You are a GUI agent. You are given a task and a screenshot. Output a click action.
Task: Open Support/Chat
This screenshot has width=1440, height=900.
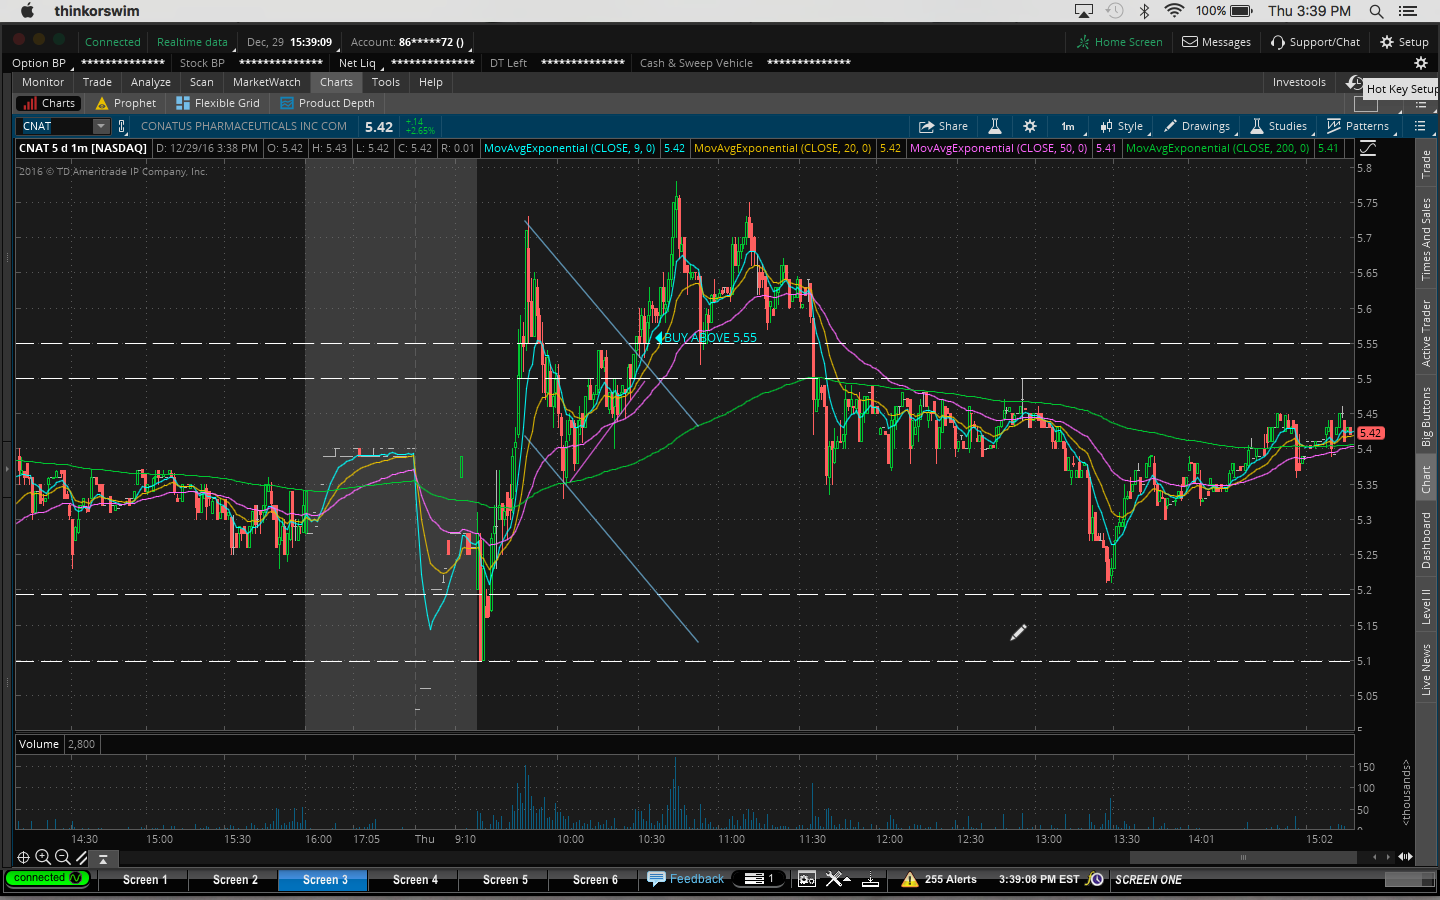[1315, 42]
